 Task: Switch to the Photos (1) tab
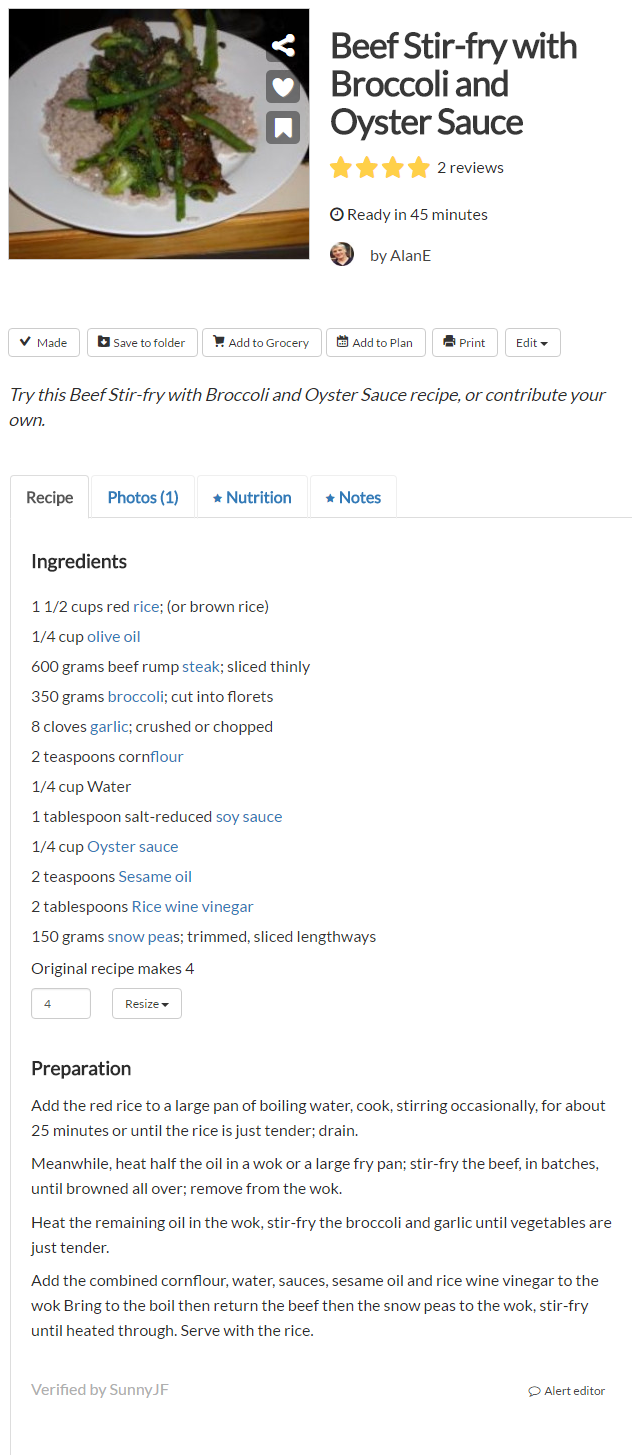pos(143,497)
